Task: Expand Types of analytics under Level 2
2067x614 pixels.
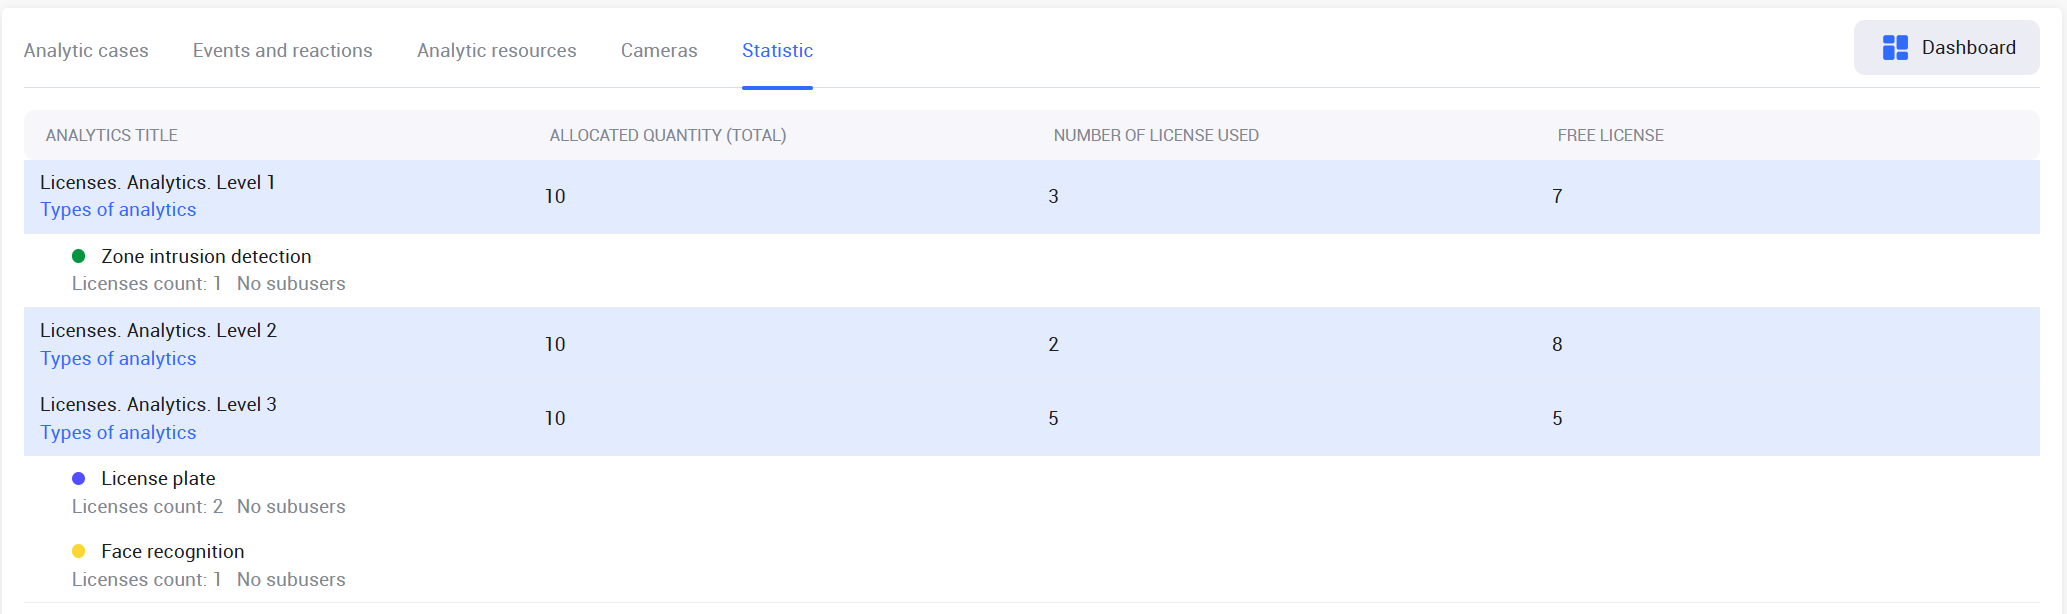Action: (118, 359)
